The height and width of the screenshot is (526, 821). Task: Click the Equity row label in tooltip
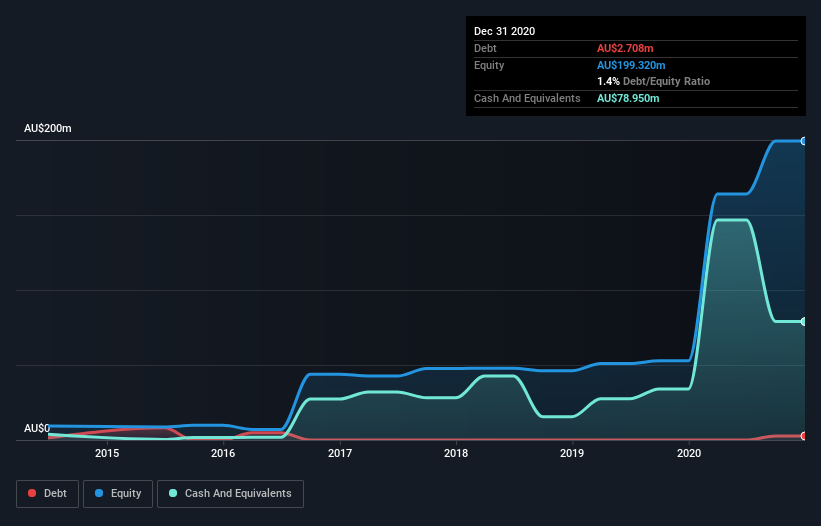click(489, 65)
